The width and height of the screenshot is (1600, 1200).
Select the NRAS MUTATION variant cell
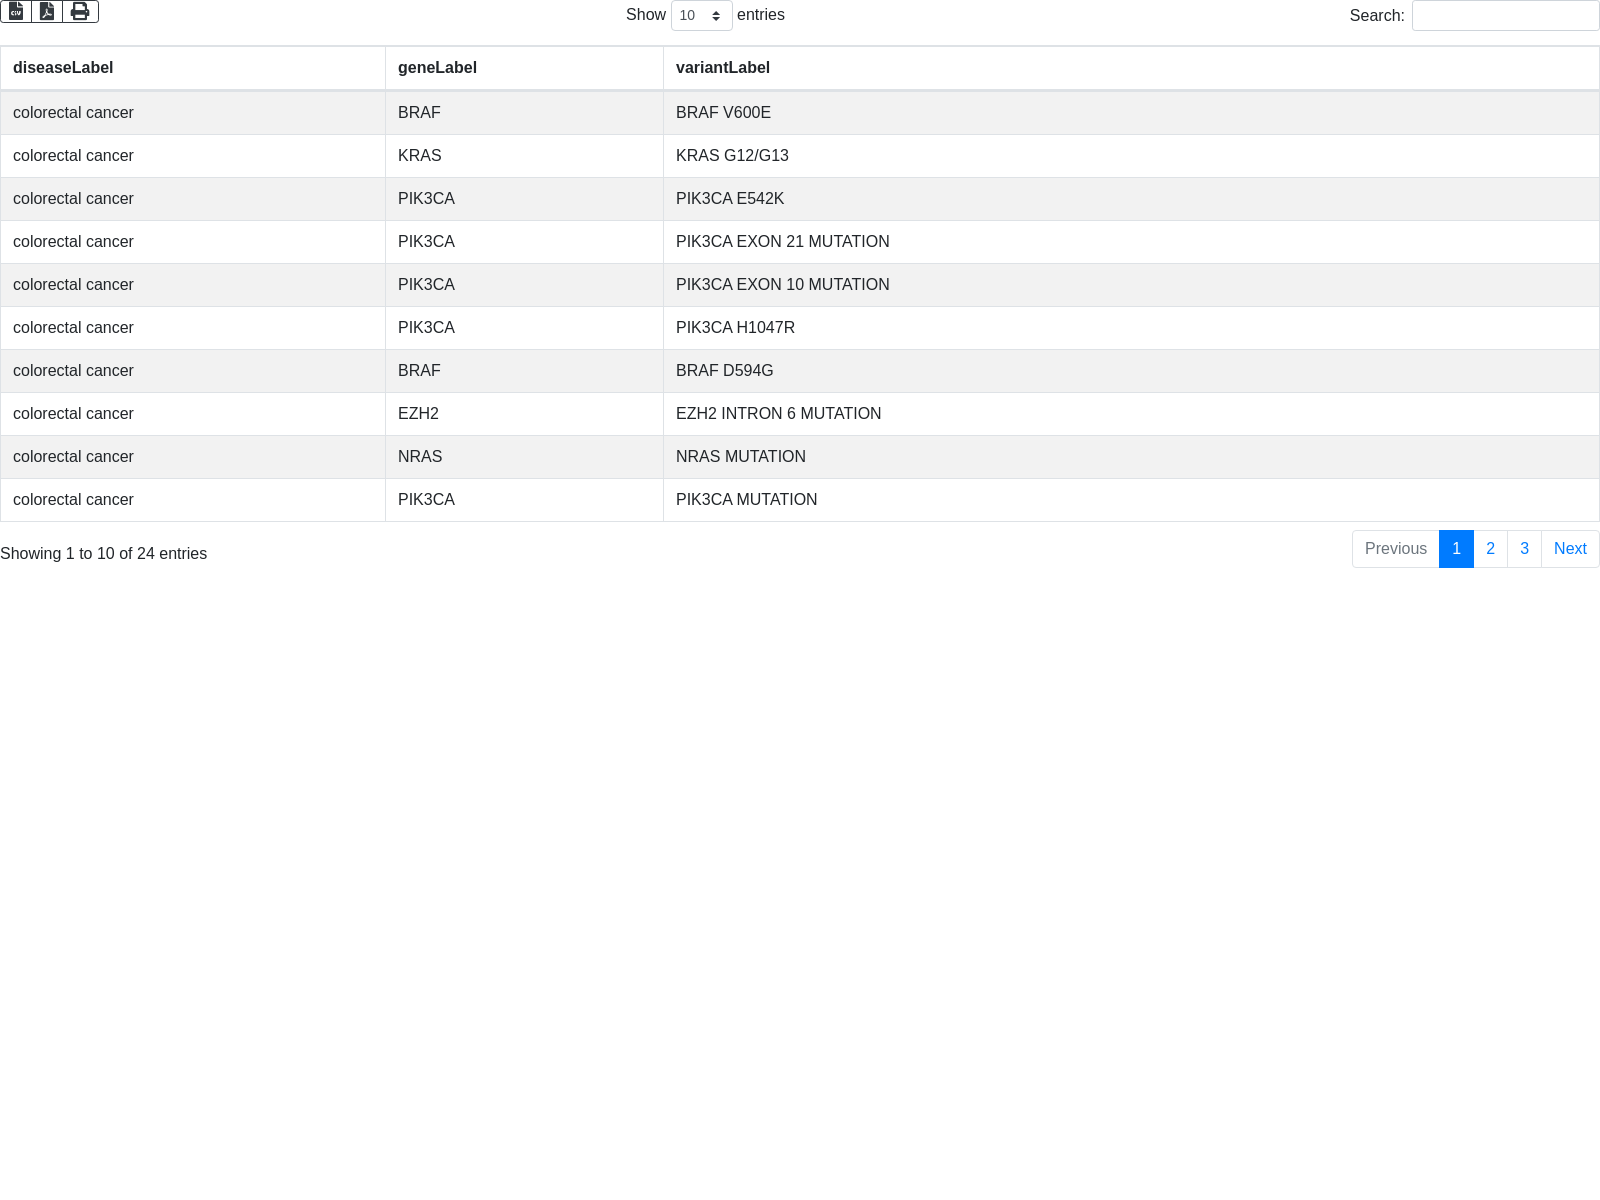(x=1131, y=457)
